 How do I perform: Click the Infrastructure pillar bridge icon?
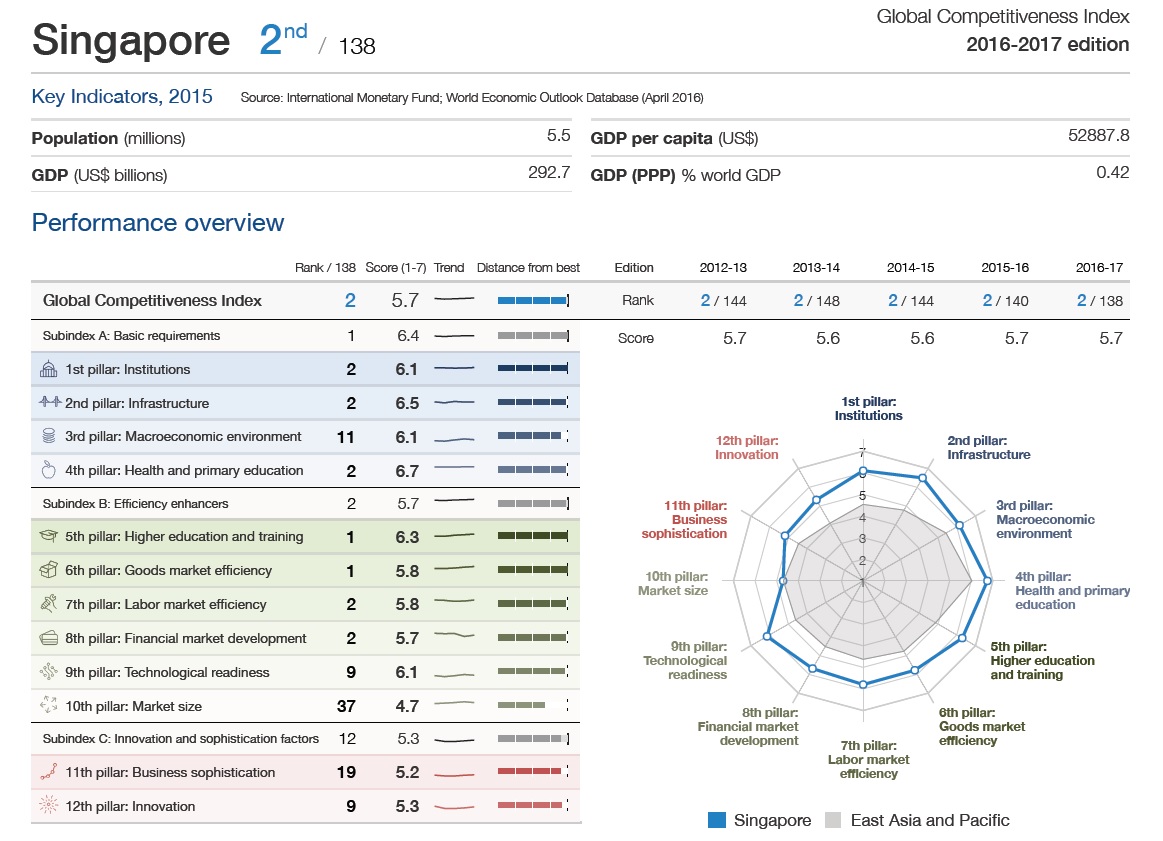point(50,402)
